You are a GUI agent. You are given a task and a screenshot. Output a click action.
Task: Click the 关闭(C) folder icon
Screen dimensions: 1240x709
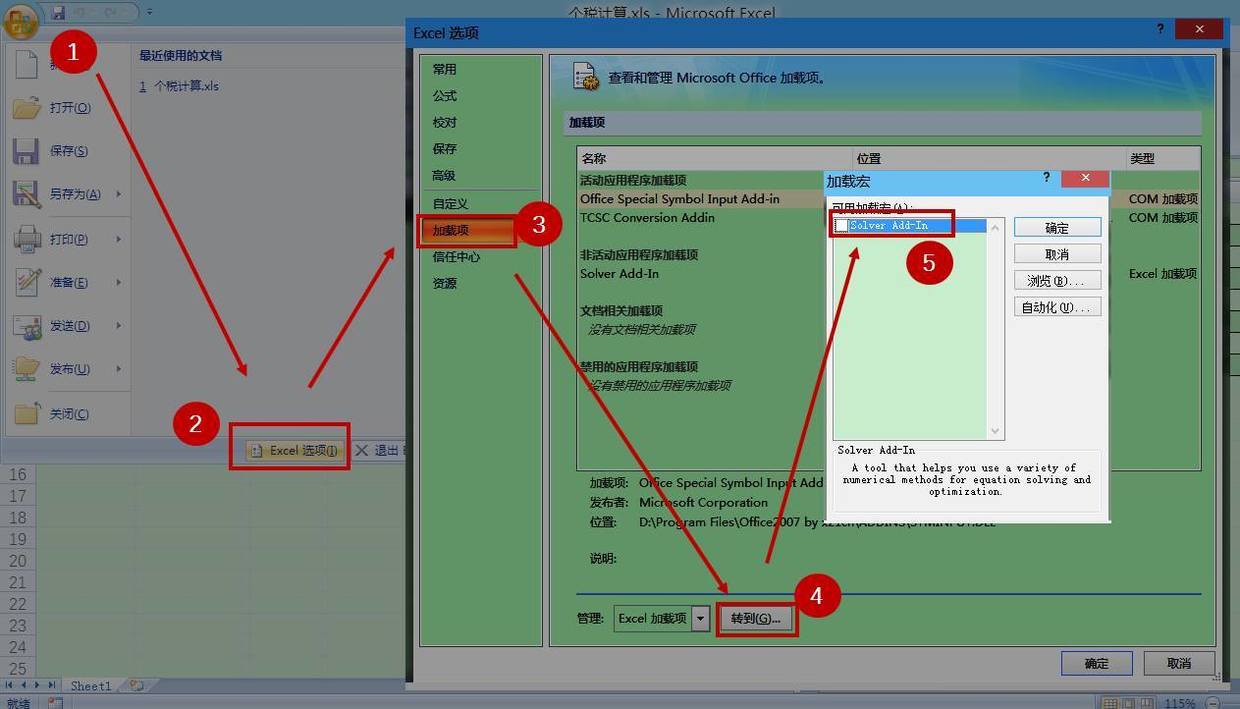(x=26, y=414)
